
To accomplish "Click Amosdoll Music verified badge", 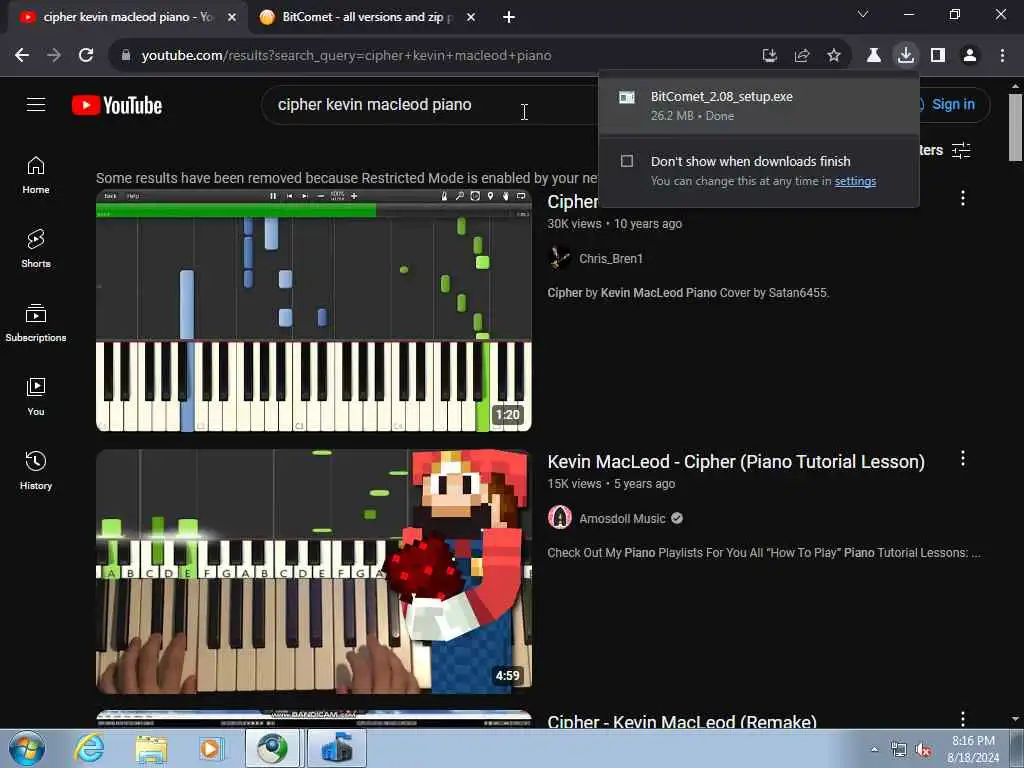I will 677,518.
